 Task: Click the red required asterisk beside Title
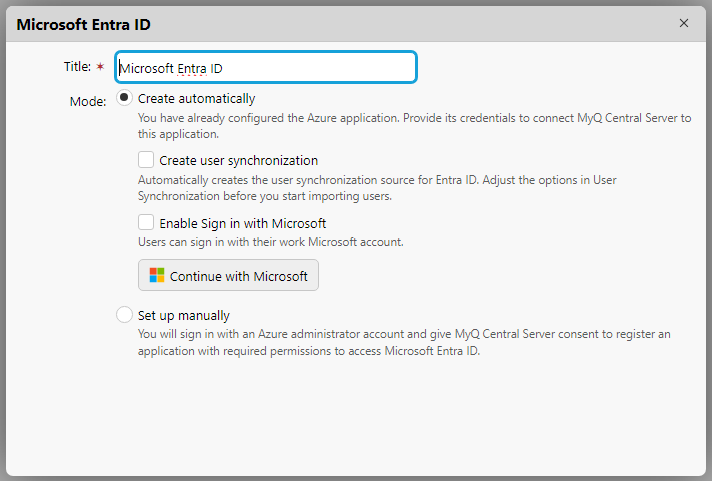[100, 67]
